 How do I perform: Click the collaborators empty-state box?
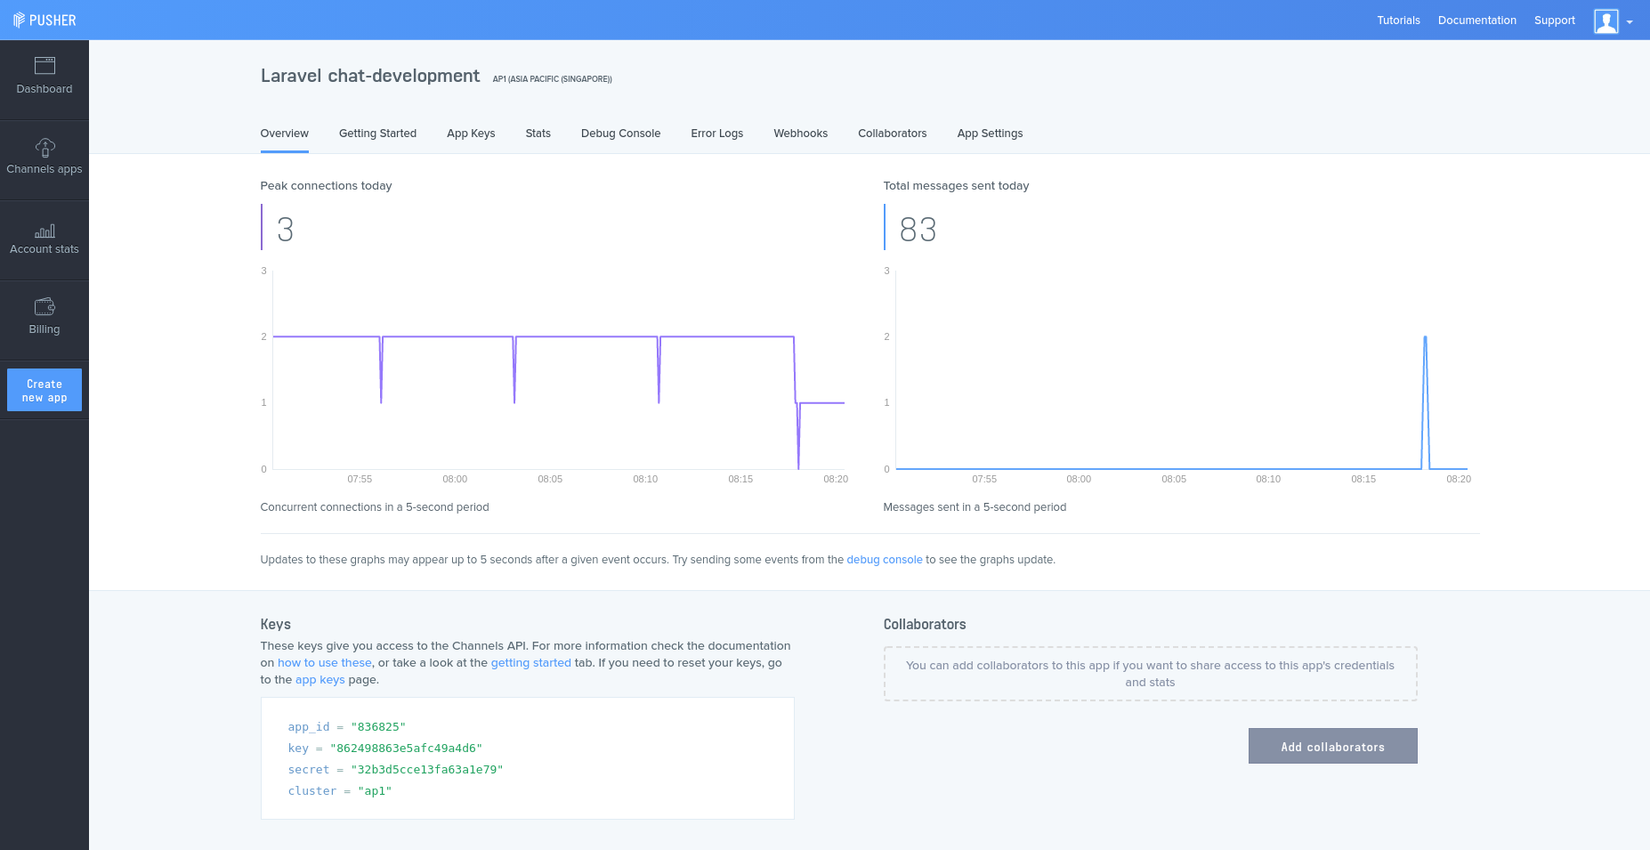click(x=1150, y=674)
